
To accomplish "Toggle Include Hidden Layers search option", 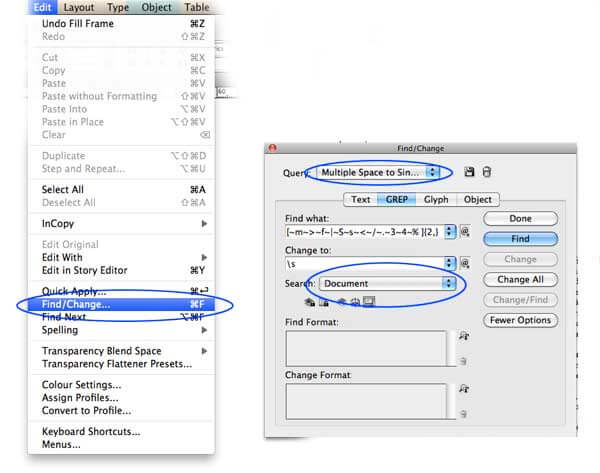I will [342, 302].
